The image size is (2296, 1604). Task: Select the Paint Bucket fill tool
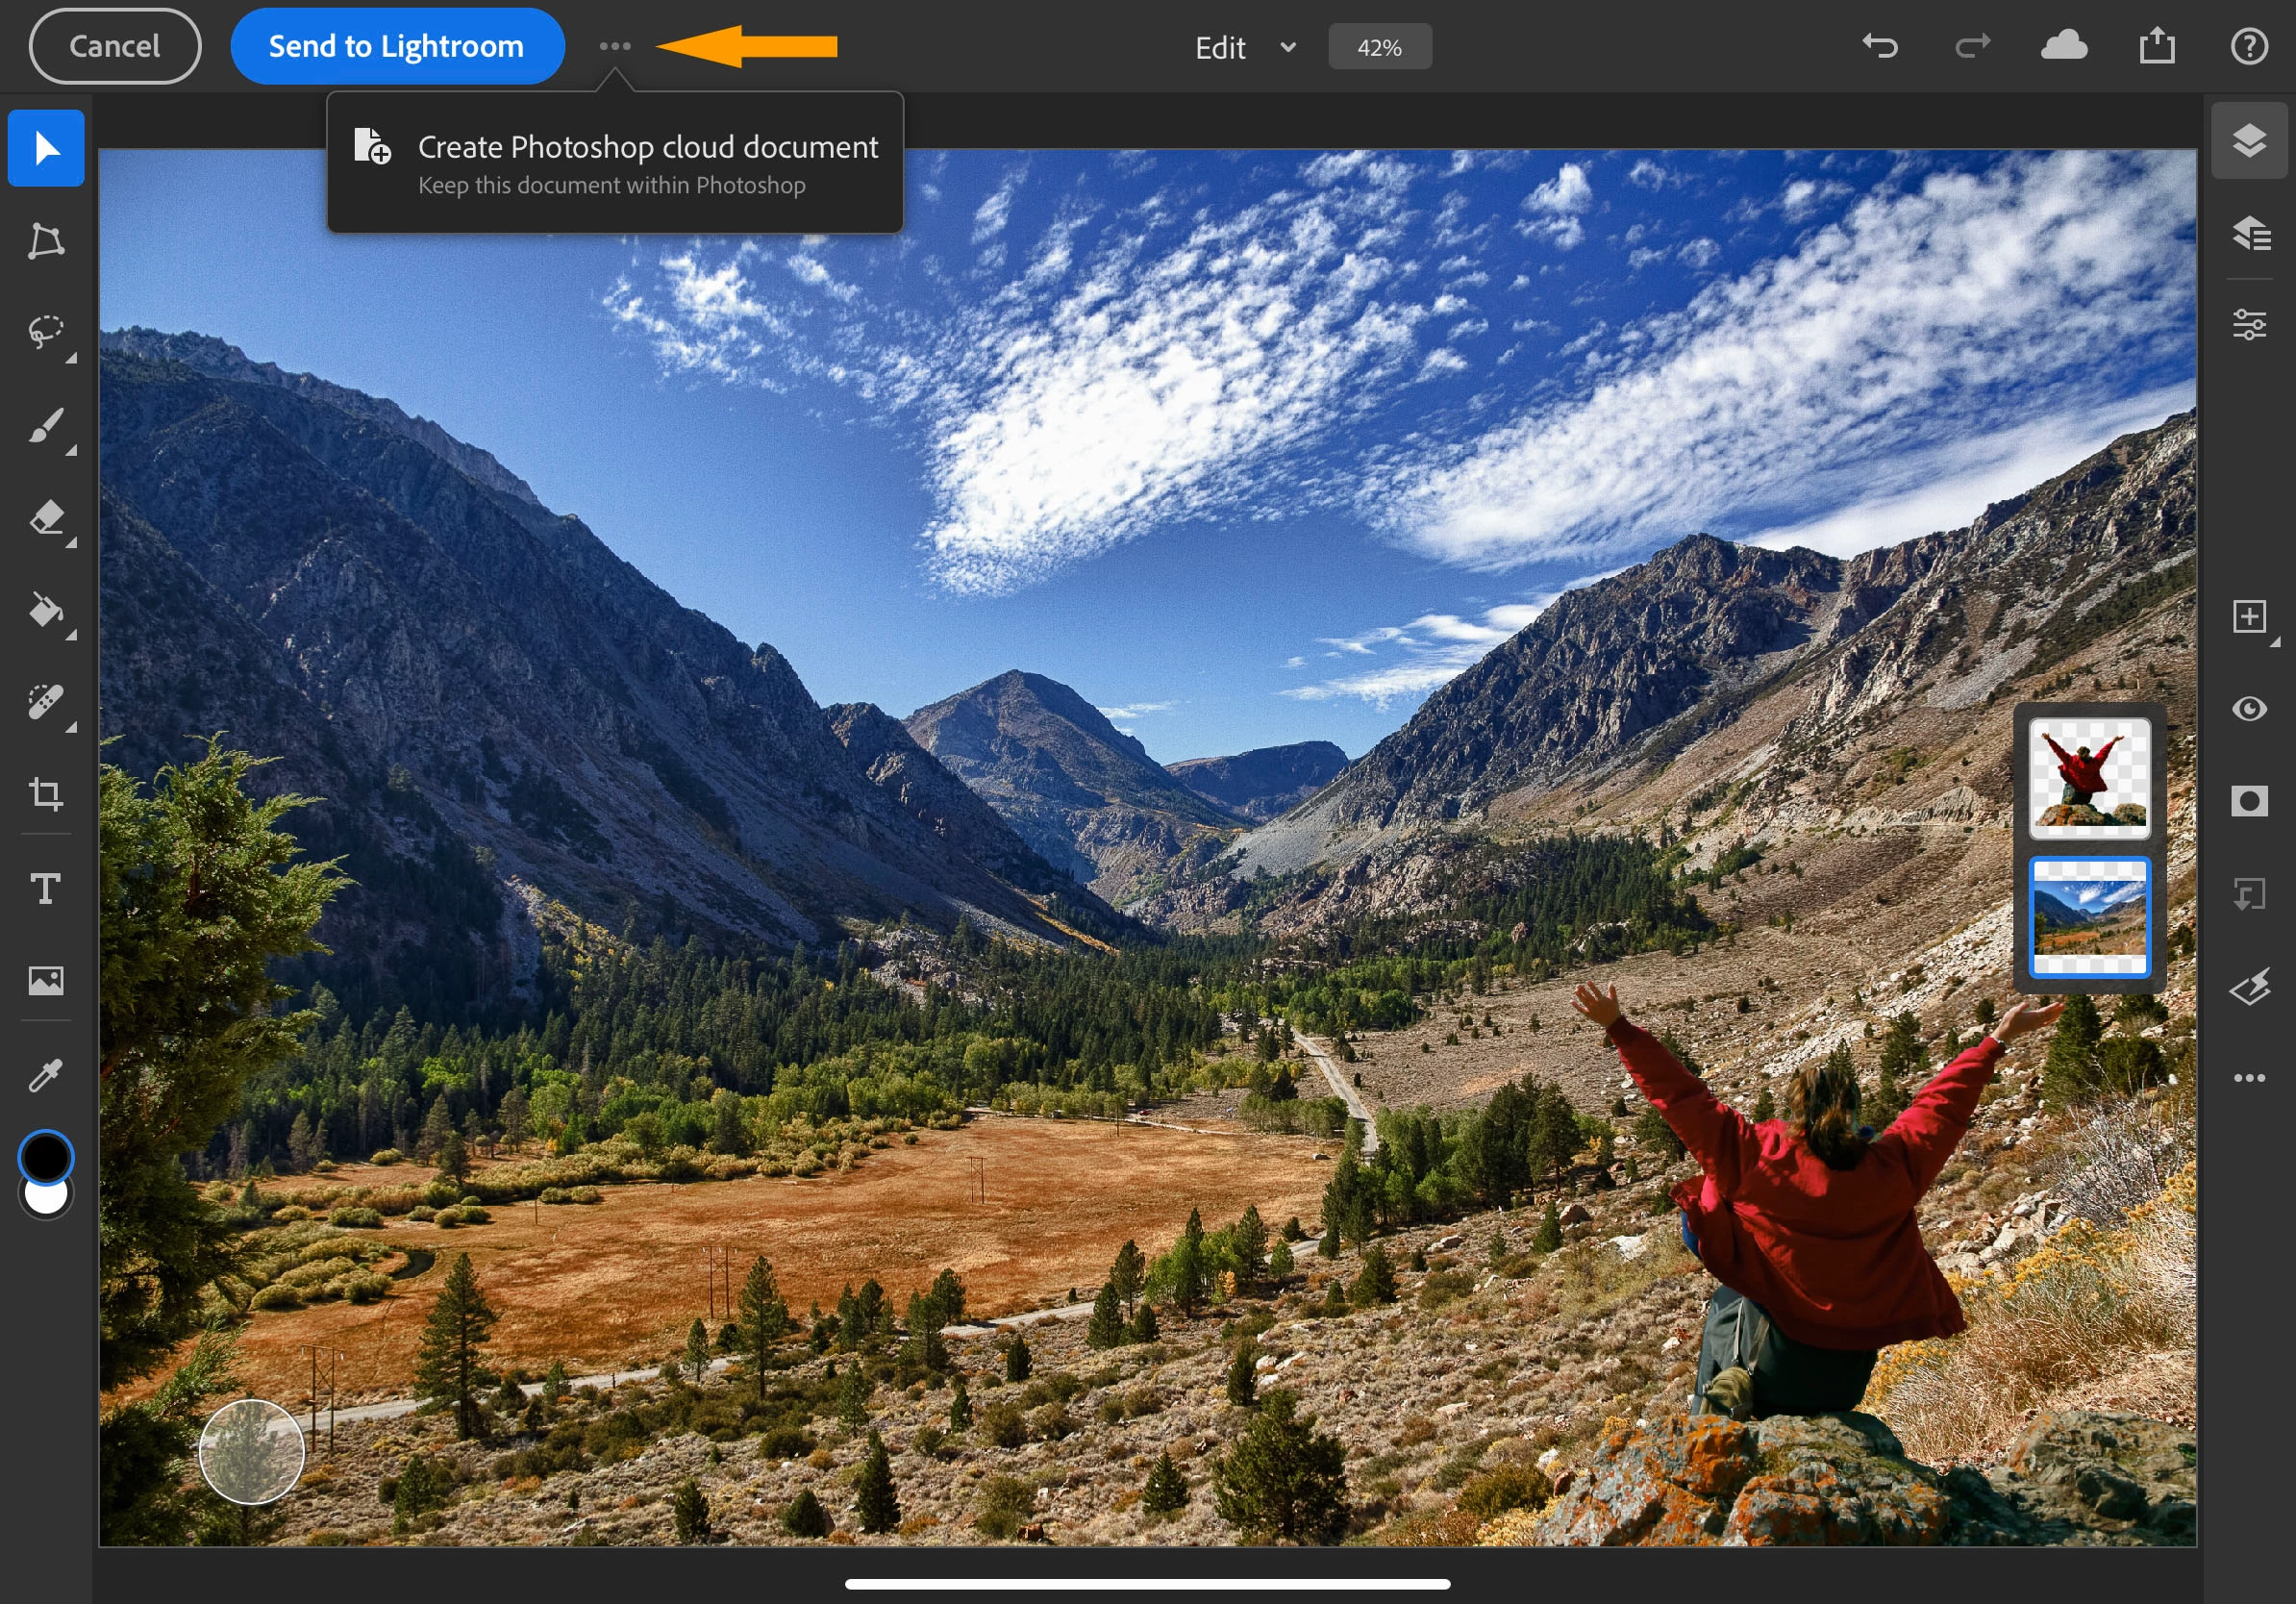46,609
